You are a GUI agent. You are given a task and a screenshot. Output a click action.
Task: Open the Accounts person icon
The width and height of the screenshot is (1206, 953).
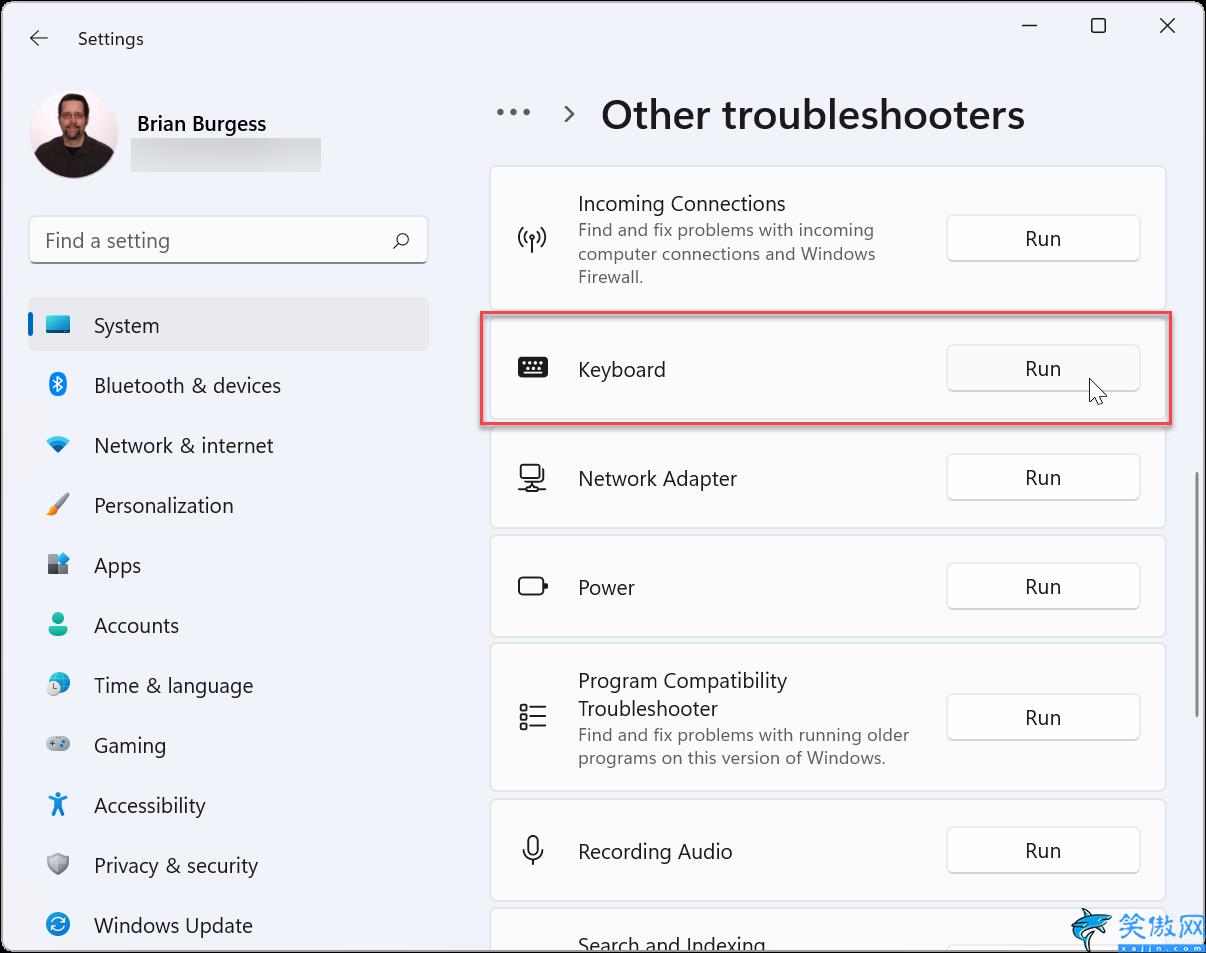tap(58, 625)
